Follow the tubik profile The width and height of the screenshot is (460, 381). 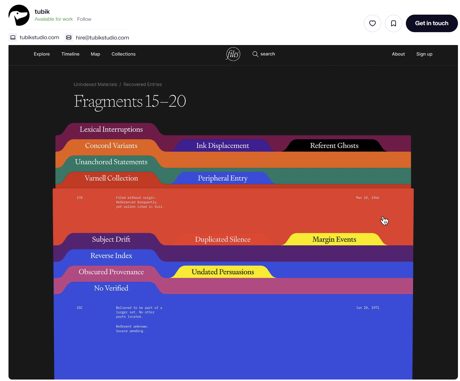point(84,19)
